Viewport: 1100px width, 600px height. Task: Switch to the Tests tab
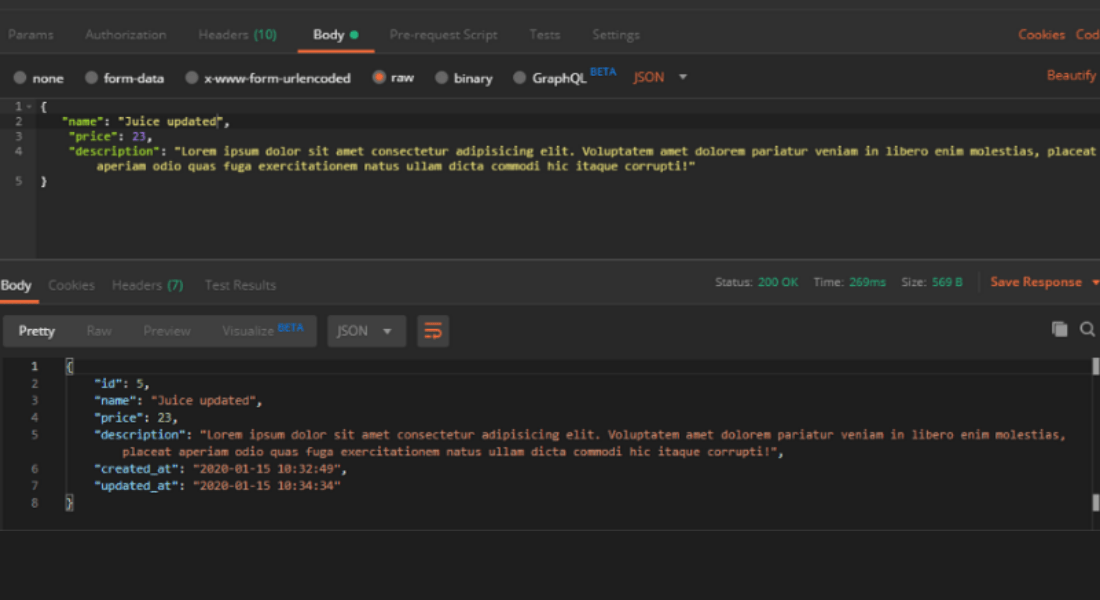coord(544,34)
